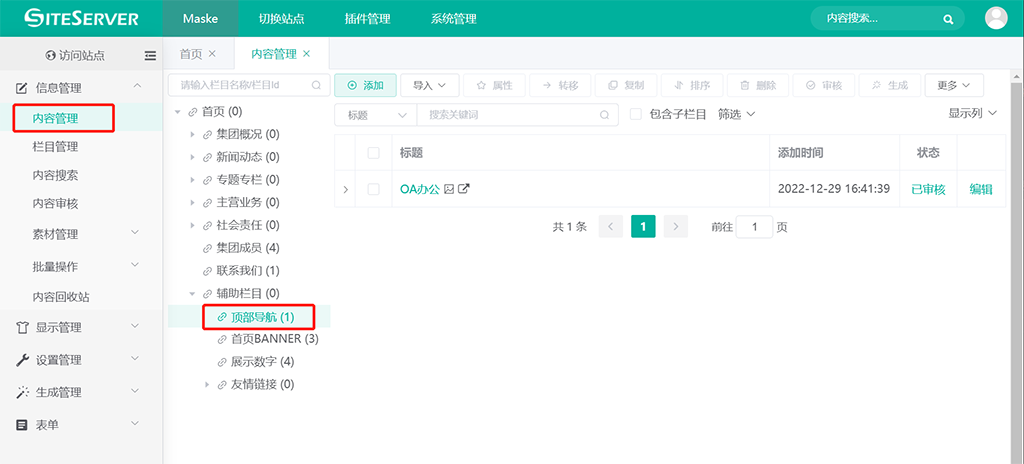Select the OA办公 row checkbox
This screenshot has height=464, width=1024.
click(x=373, y=189)
